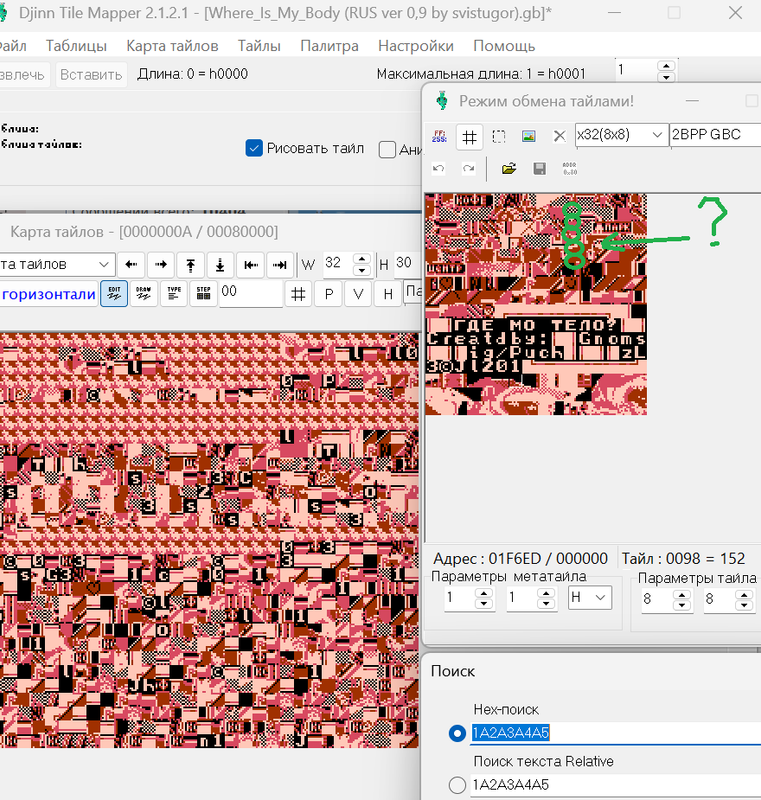The image size is (761, 800).
Task: Click the Вставить button
Action: coord(91,75)
